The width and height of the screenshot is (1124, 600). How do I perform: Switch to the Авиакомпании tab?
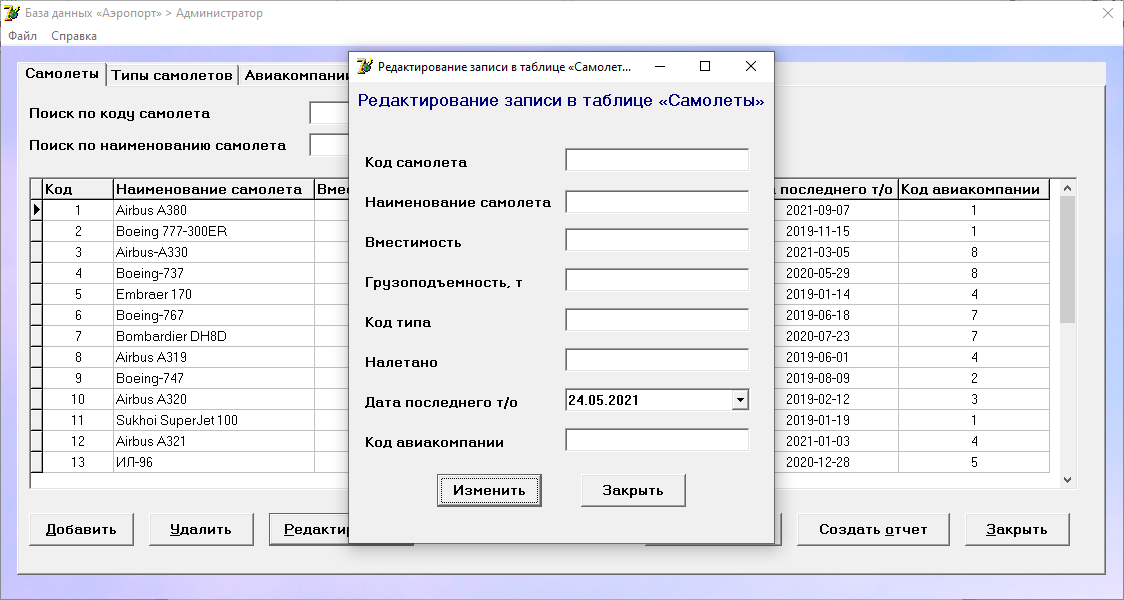pyautogui.click(x=295, y=75)
